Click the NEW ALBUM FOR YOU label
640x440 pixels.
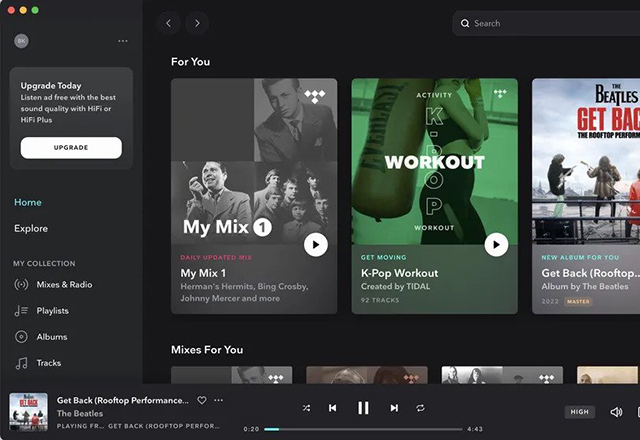point(580,258)
